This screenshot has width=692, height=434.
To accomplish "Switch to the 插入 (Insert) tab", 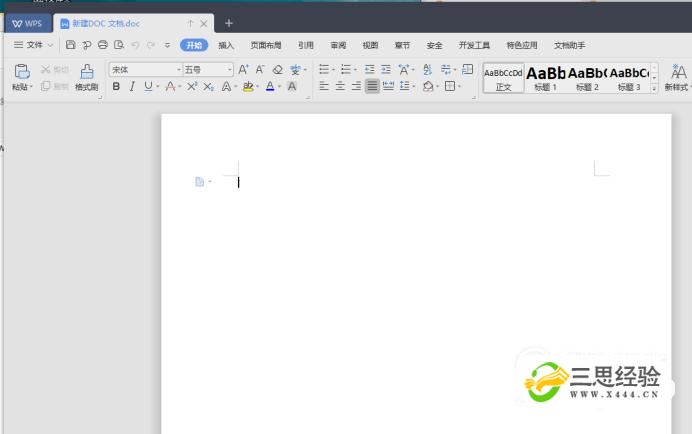I will [x=226, y=45].
